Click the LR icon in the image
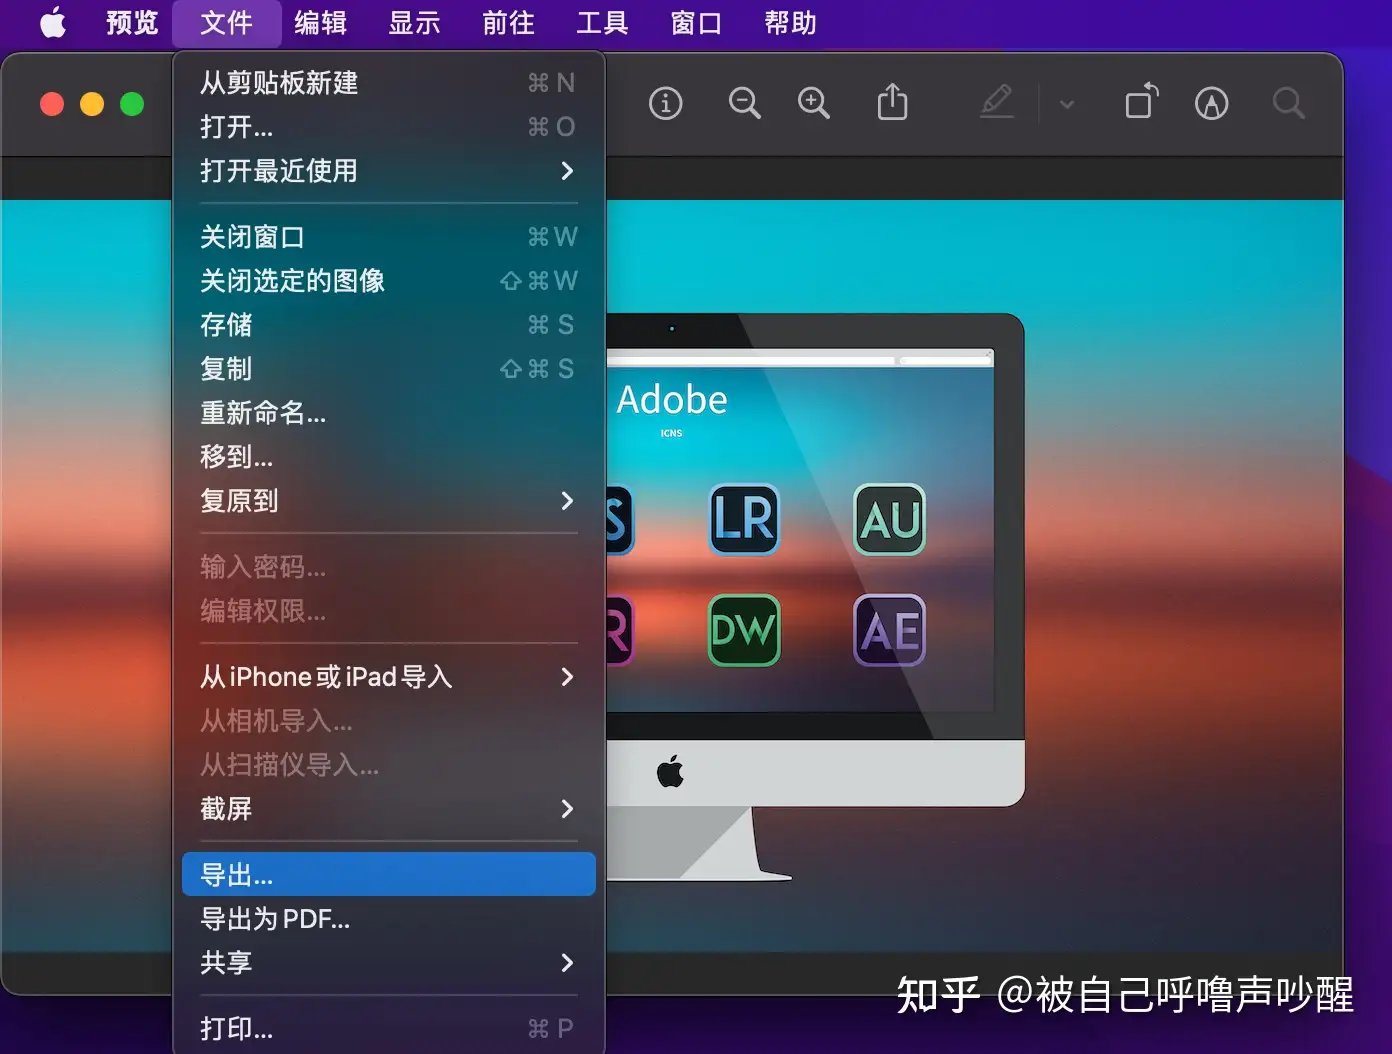The width and height of the screenshot is (1392, 1054). (x=744, y=520)
